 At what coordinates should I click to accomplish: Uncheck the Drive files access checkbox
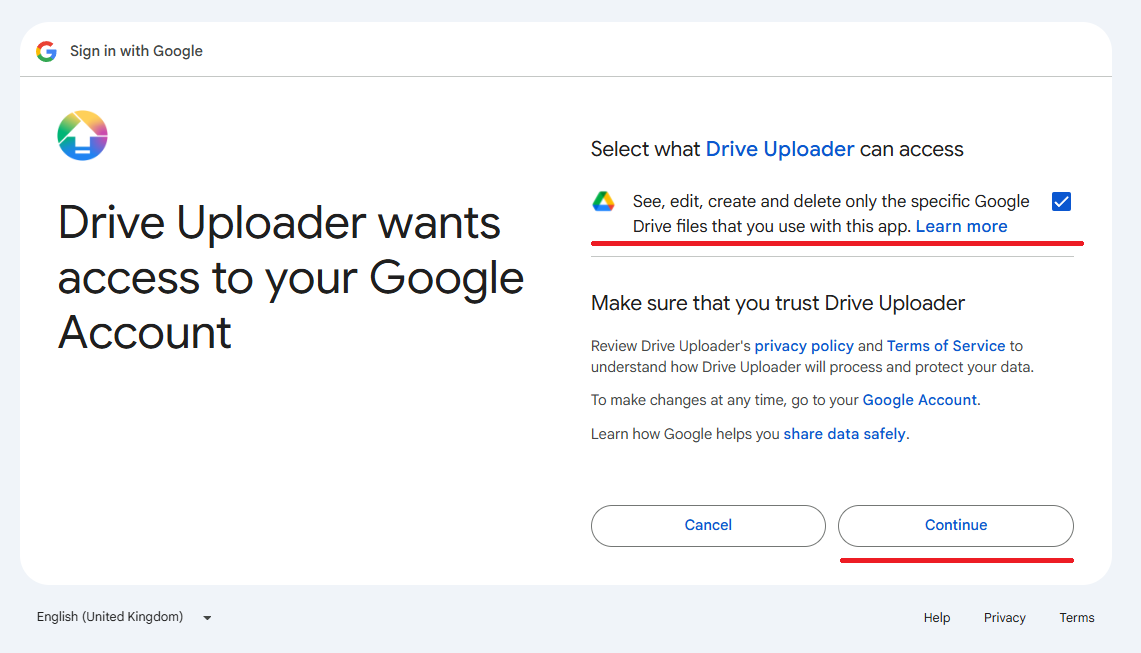pyautogui.click(x=1061, y=202)
